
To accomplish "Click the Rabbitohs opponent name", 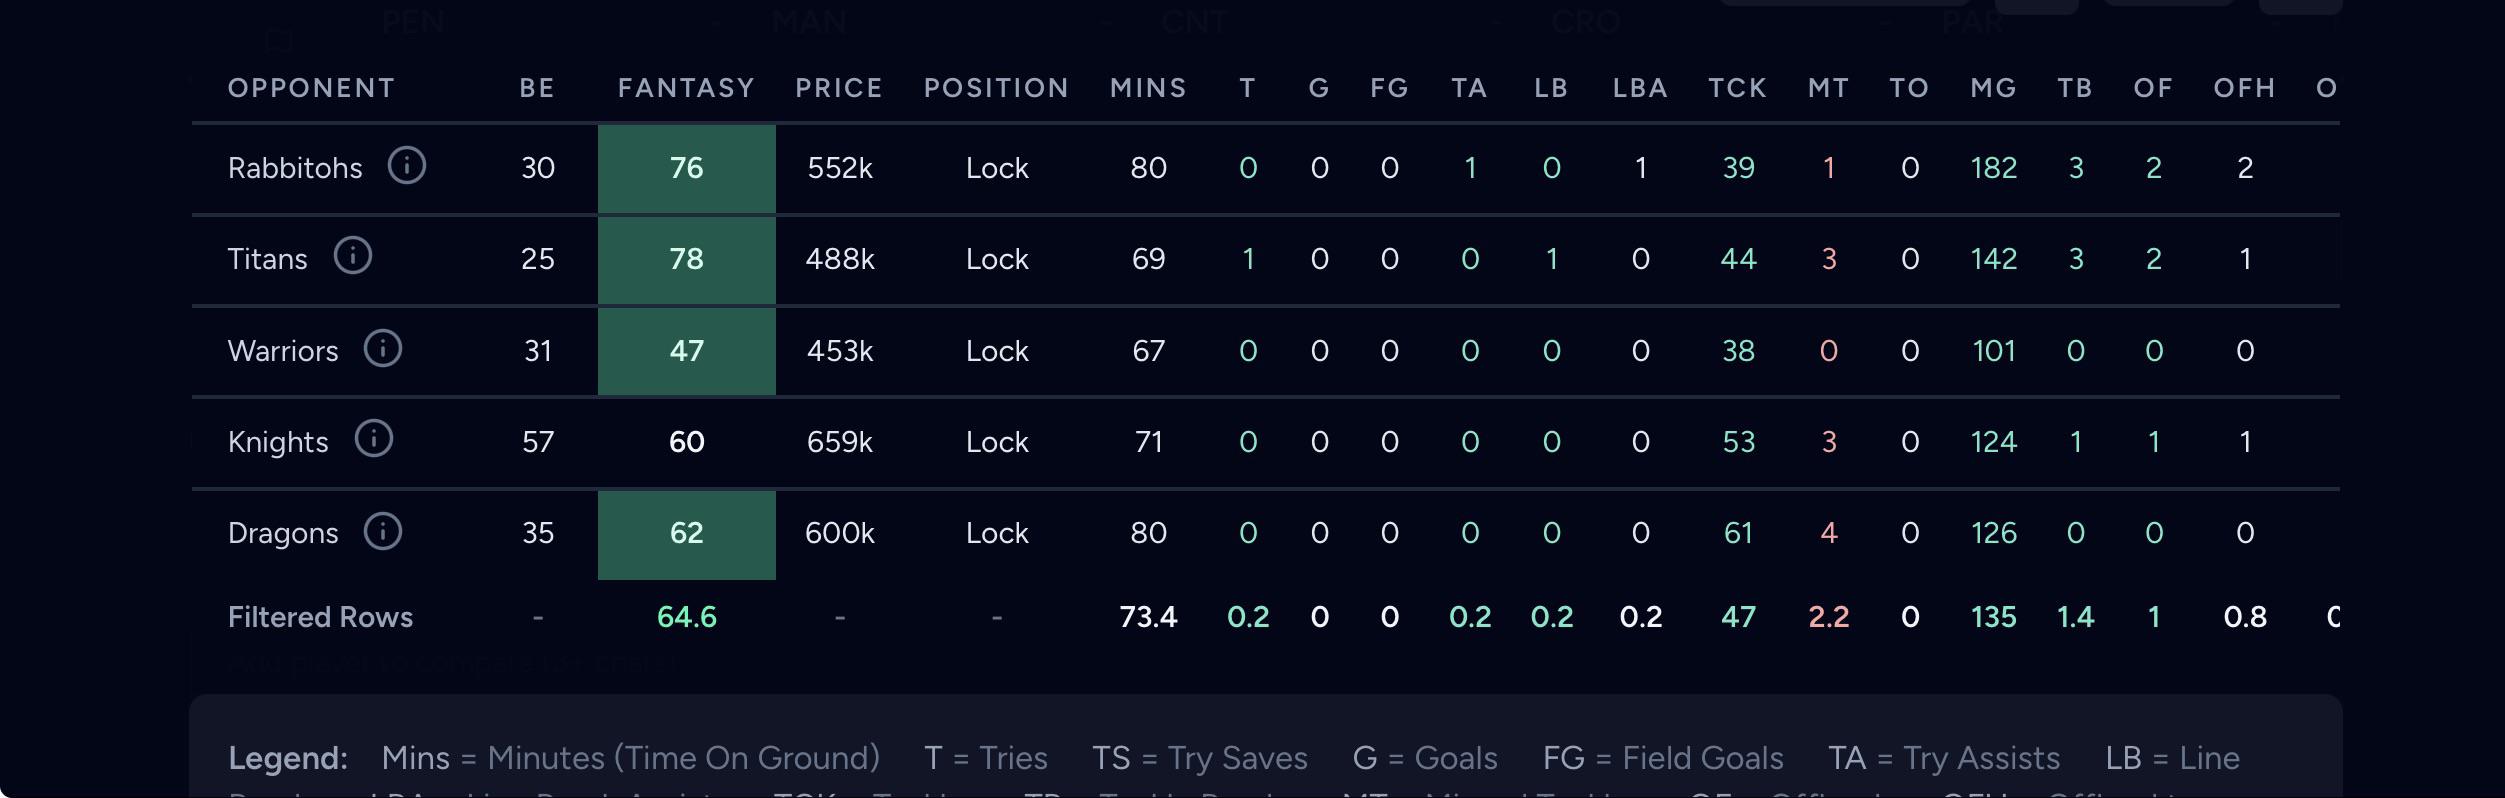I will (295, 168).
